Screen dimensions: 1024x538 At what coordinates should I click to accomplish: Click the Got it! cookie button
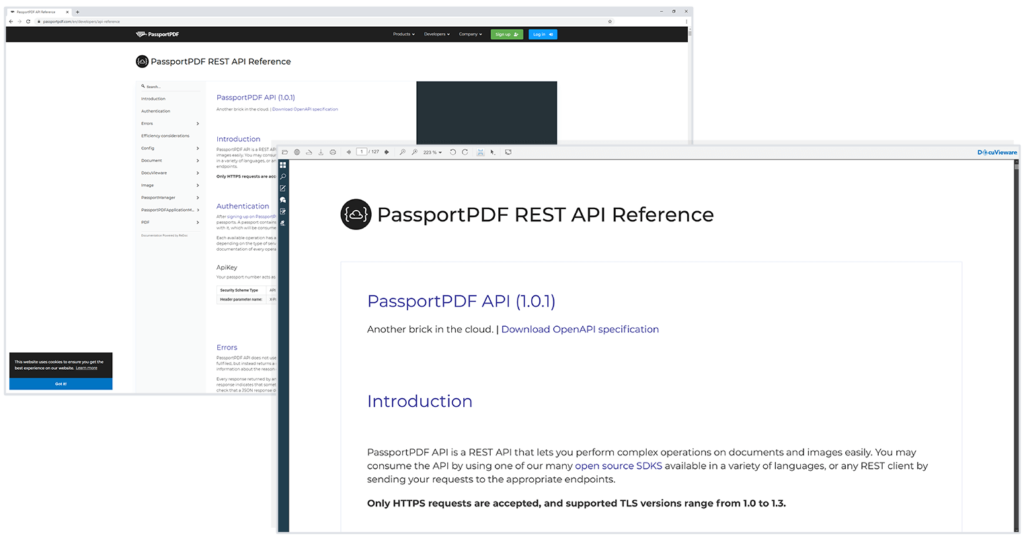[x=61, y=384]
